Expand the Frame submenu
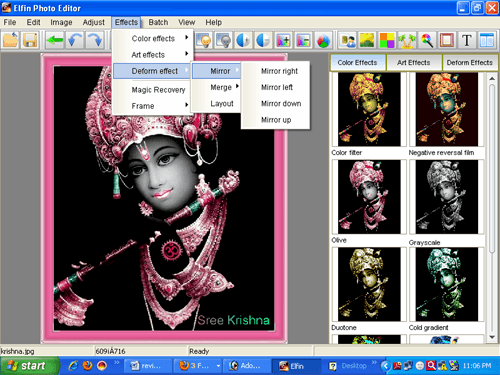The height and width of the screenshot is (375, 500). click(153, 106)
